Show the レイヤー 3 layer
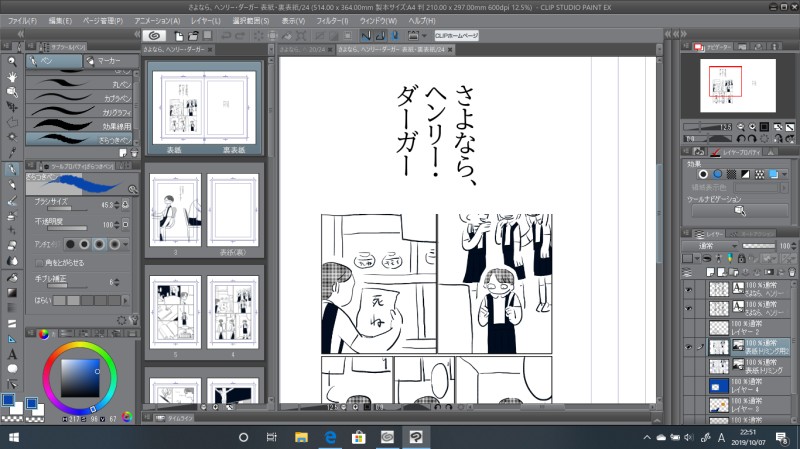The image size is (800, 449). click(689, 405)
